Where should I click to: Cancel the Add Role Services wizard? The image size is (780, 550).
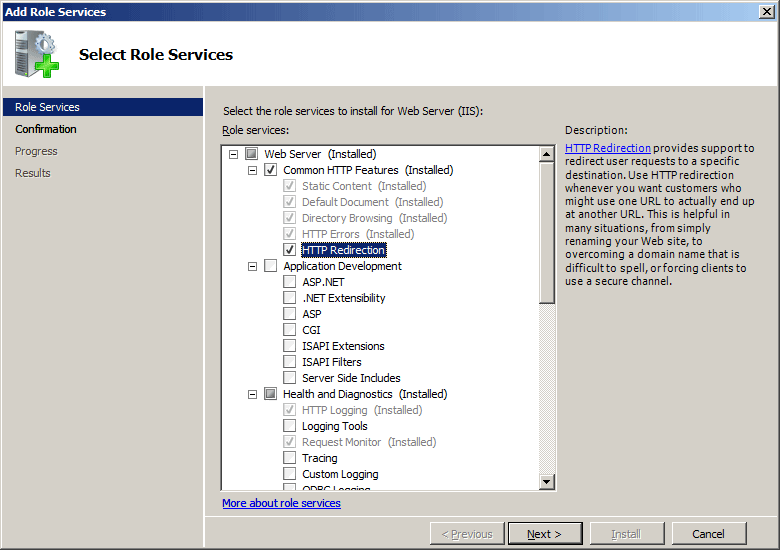709,534
